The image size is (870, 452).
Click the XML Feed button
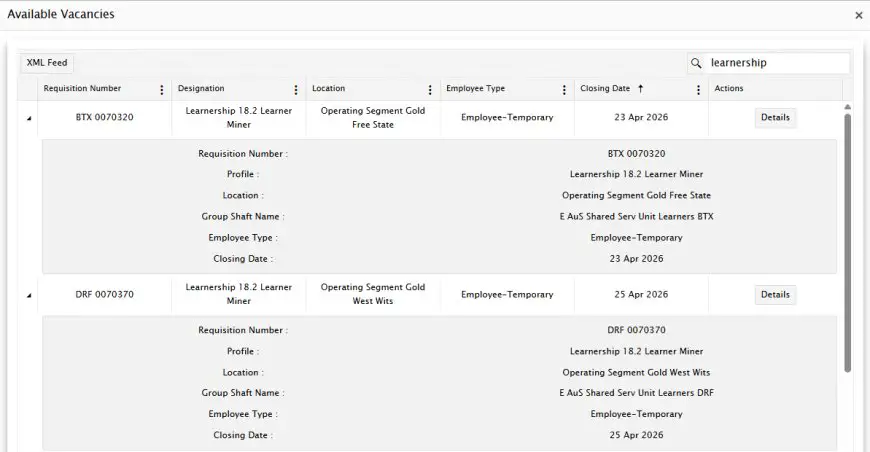(47, 63)
